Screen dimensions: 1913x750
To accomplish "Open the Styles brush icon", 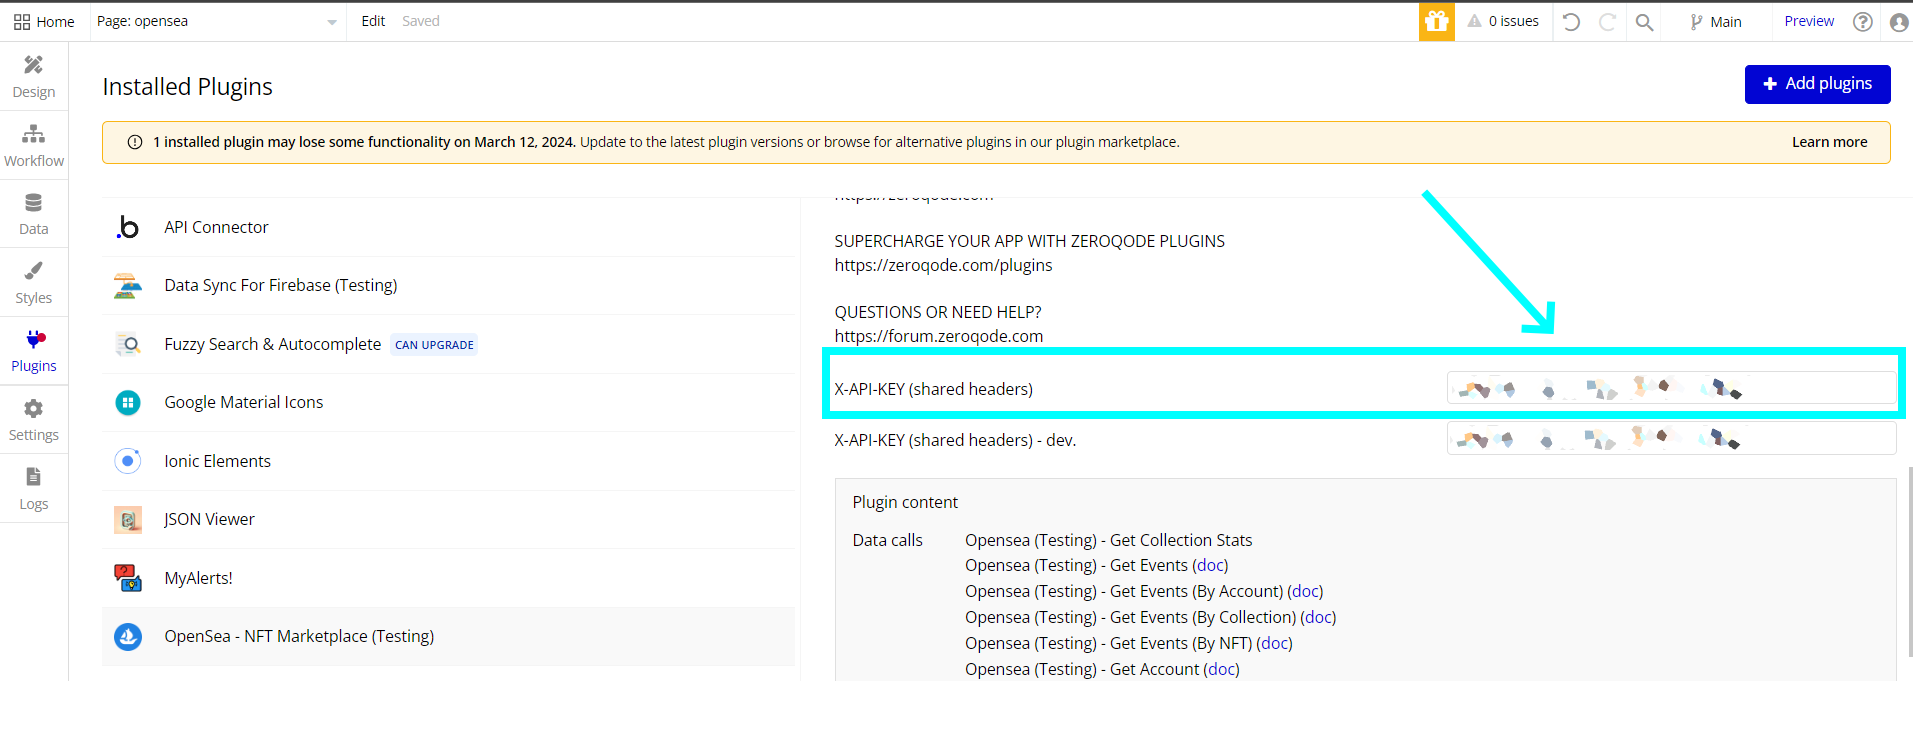I will coord(34,270).
